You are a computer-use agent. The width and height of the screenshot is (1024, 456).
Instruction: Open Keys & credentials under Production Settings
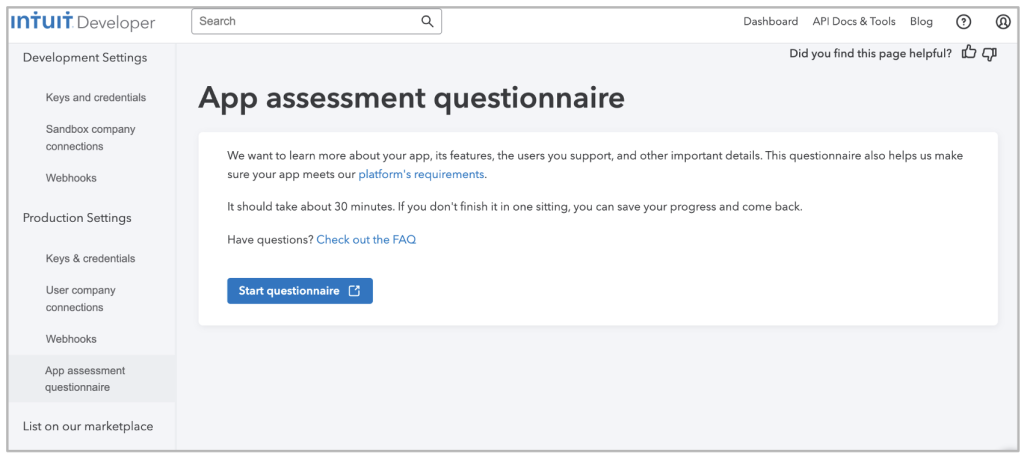coord(91,258)
